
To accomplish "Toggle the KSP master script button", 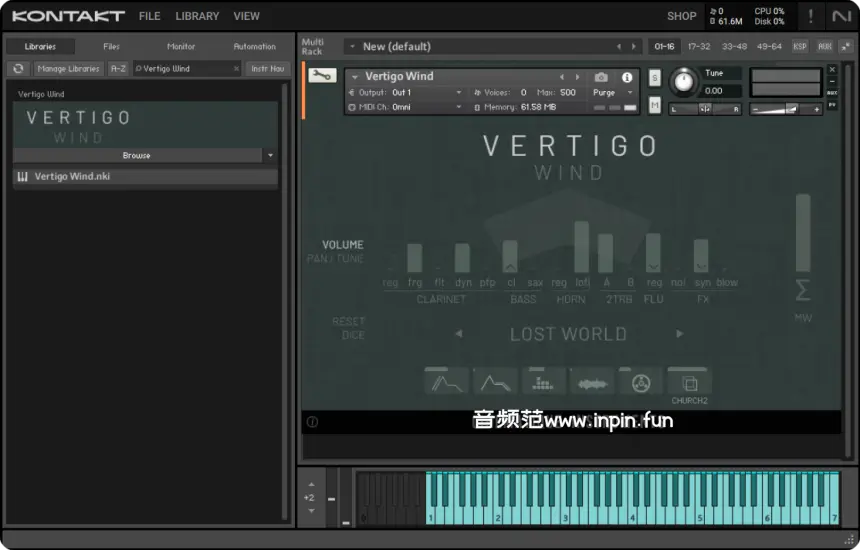I will click(x=800, y=46).
